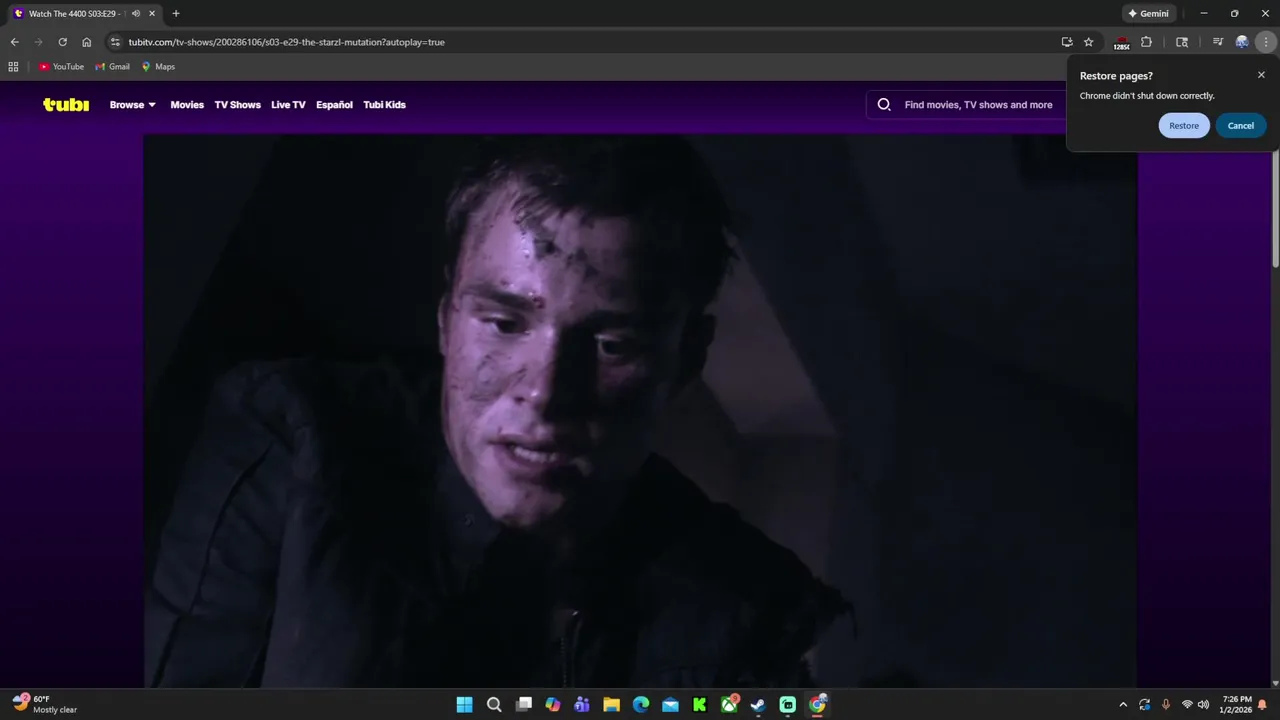The image size is (1280, 720).
Task: Open the Gemini button in Chrome
Action: (1148, 13)
